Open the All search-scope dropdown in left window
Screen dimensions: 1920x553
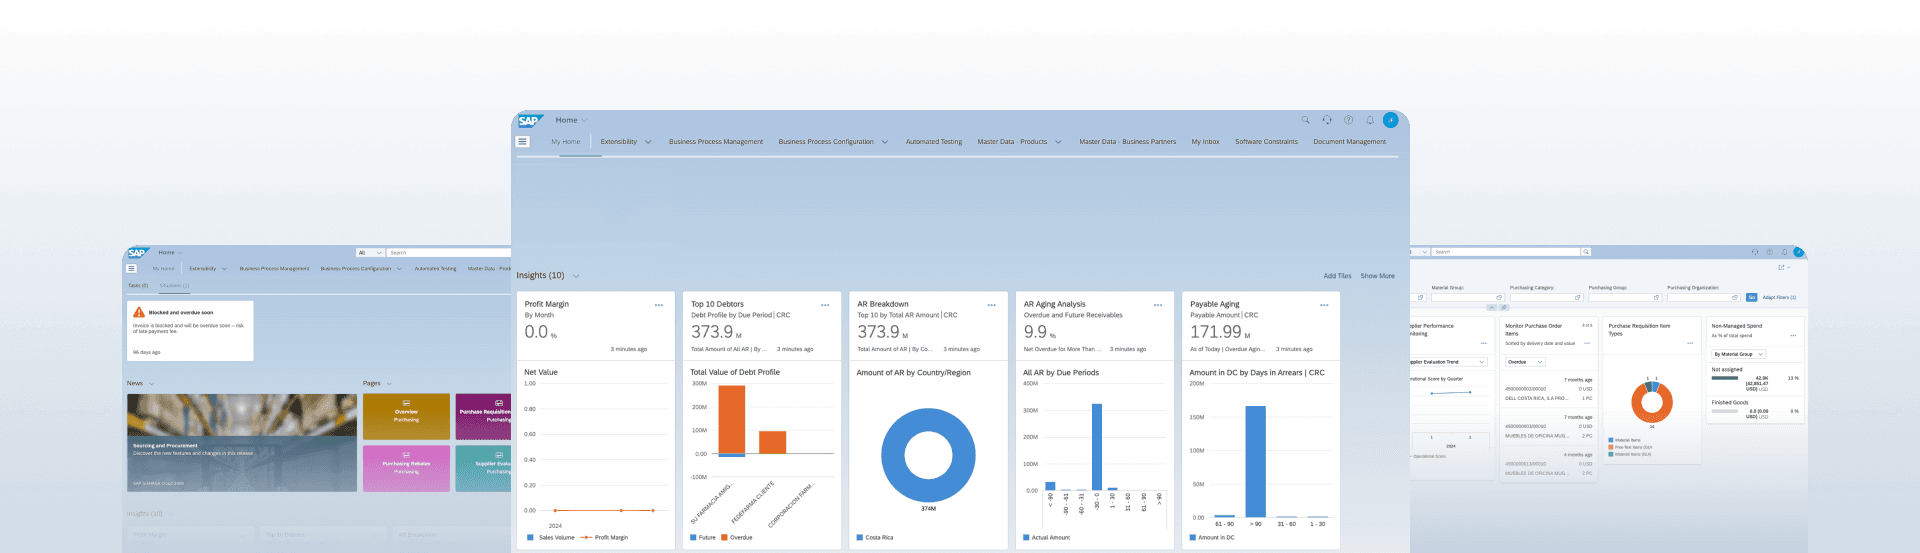370,253
